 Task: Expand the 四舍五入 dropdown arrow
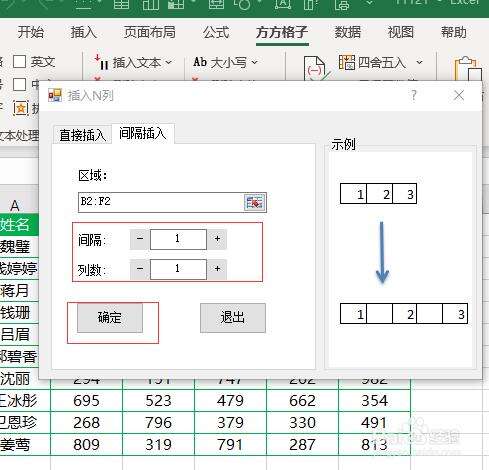[x=419, y=62]
